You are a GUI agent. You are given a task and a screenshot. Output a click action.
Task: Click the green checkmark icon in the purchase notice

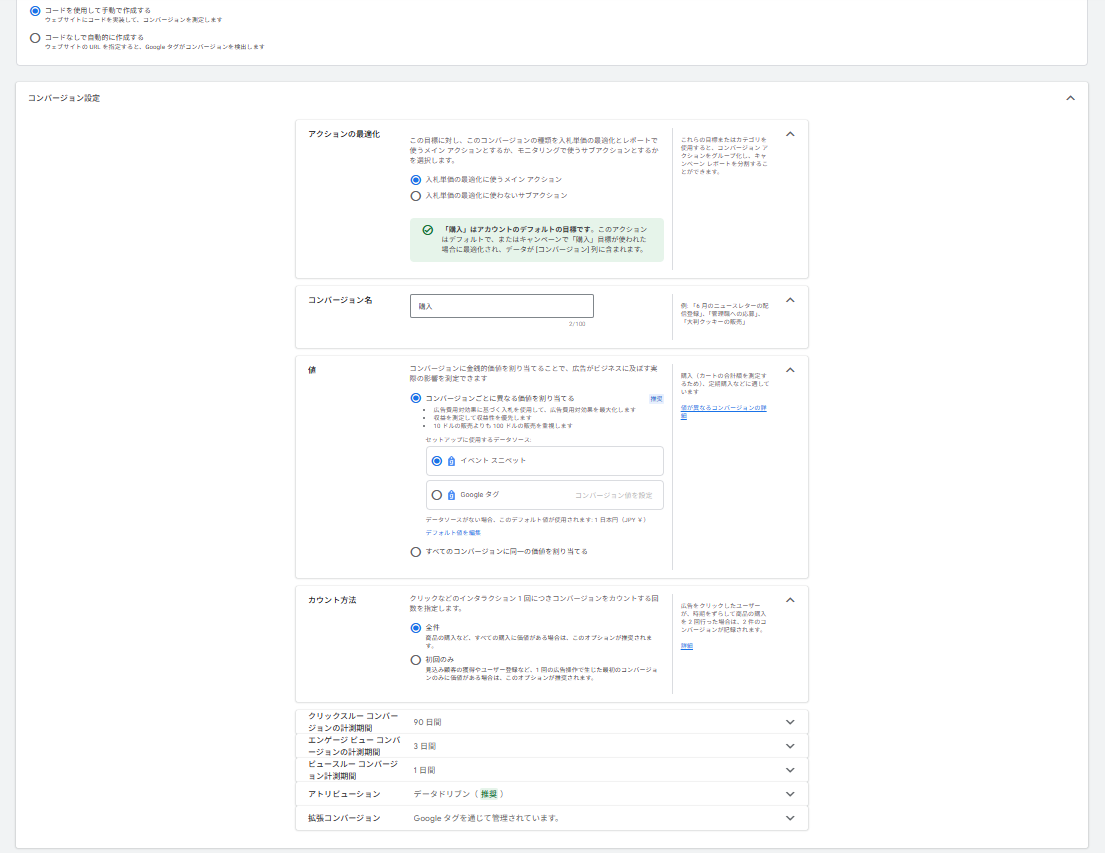(427, 229)
